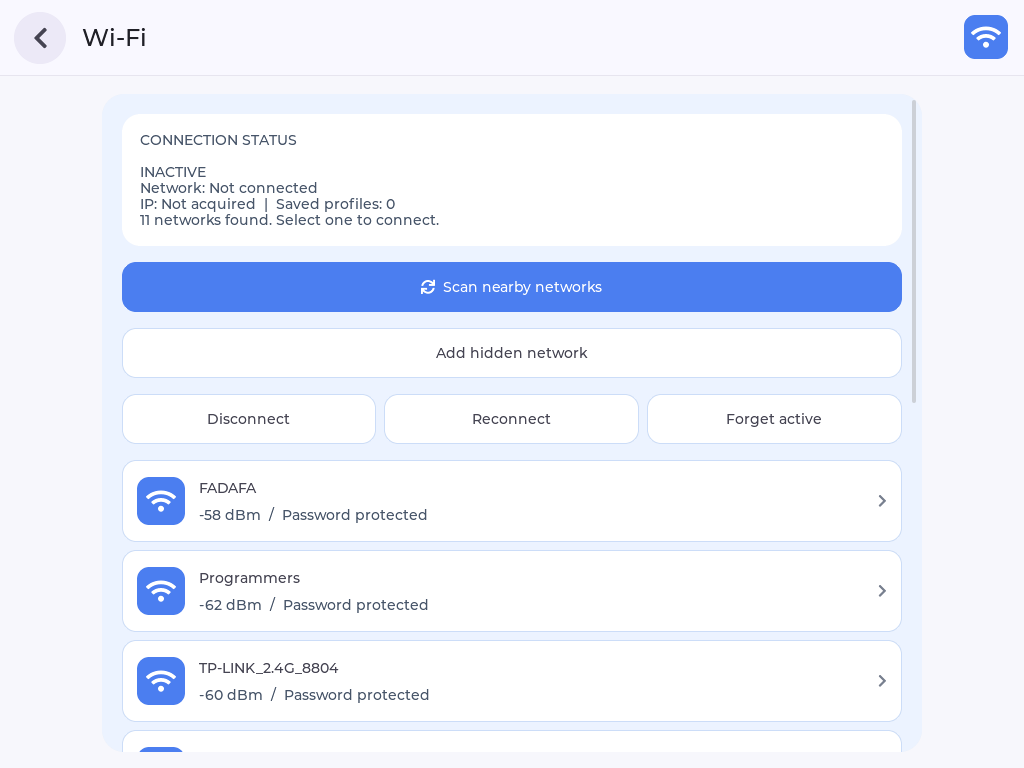The width and height of the screenshot is (1024, 768).
Task: Scan nearby networks
Action: [x=511, y=287]
